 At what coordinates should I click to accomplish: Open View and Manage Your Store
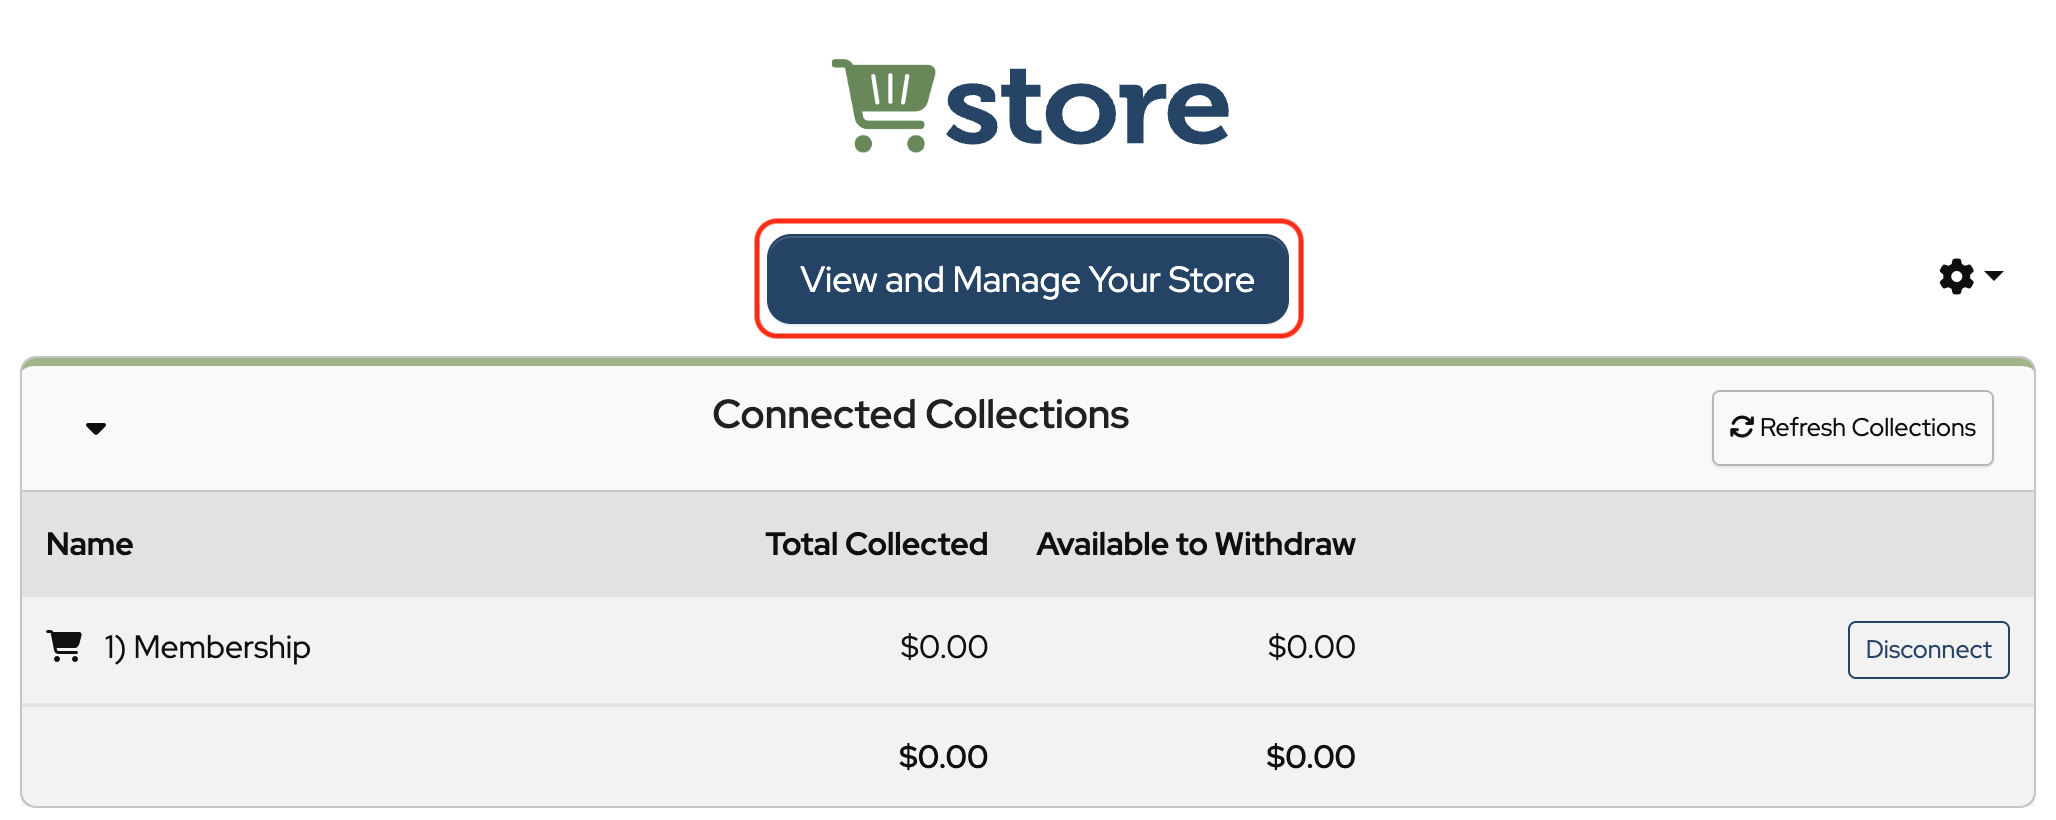1027,280
